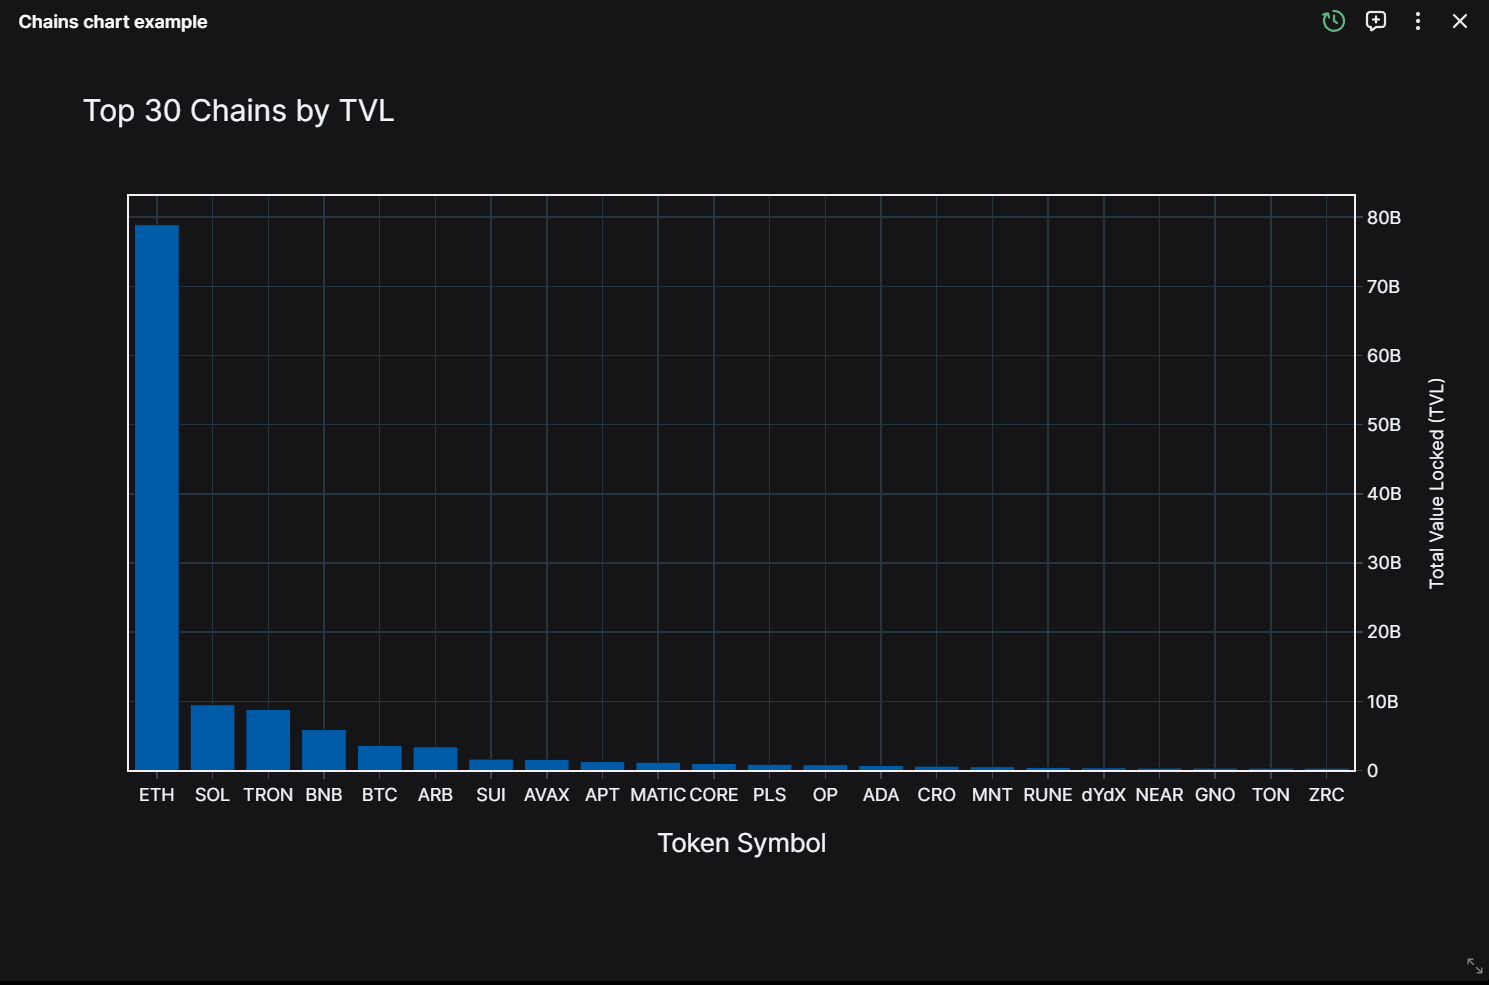
Task: Click the GNO x-axis label
Action: (1215, 795)
